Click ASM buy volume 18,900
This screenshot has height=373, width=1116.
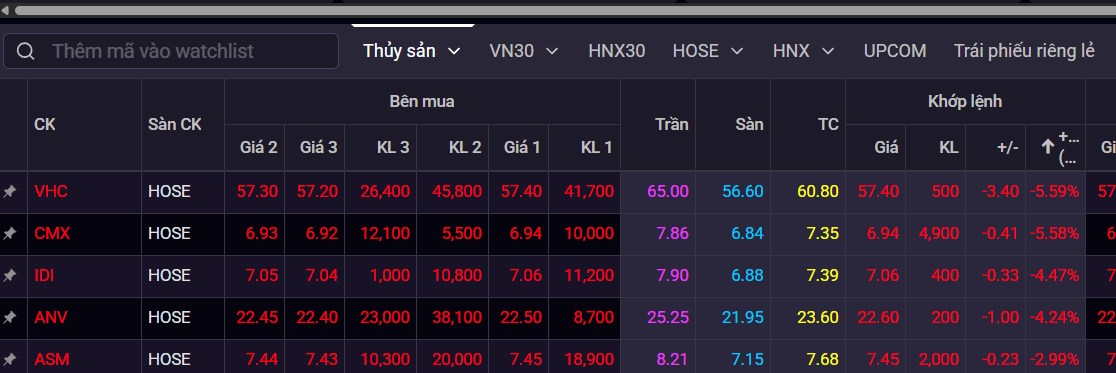pyautogui.click(x=589, y=359)
